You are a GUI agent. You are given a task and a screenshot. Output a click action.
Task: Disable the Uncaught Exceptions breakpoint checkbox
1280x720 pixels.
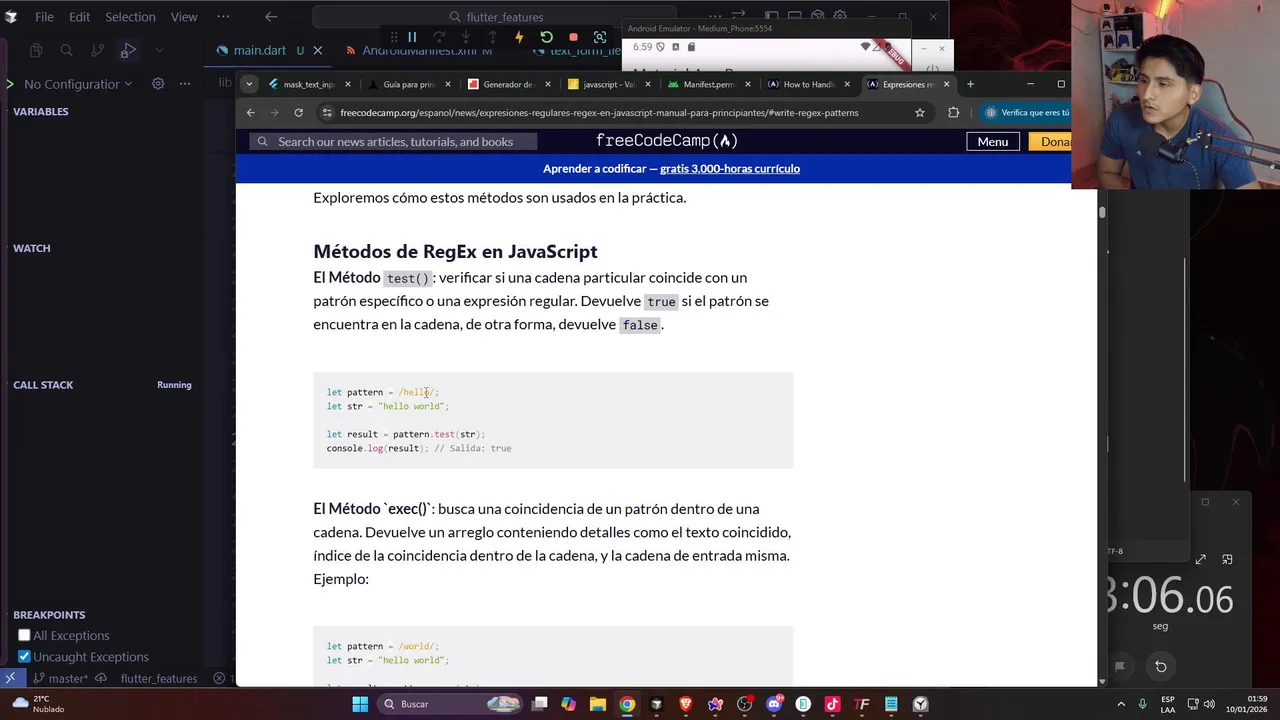tap(24, 656)
